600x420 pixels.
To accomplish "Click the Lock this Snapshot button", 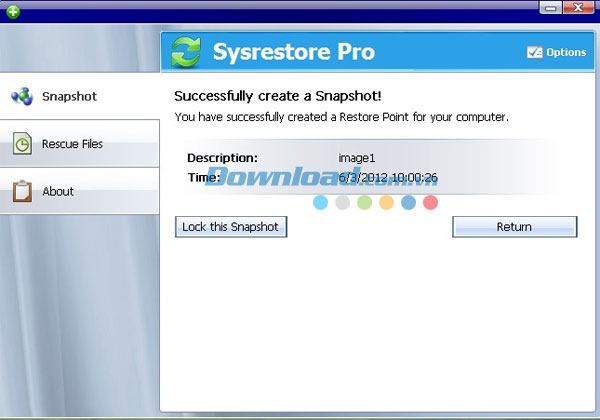I will (x=231, y=227).
